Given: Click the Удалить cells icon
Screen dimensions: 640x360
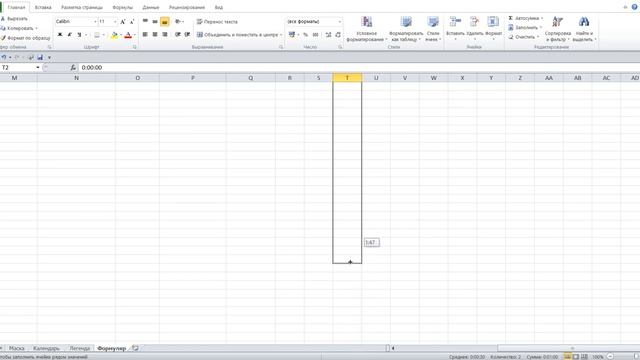Looking at the screenshot, I should coord(474,22).
